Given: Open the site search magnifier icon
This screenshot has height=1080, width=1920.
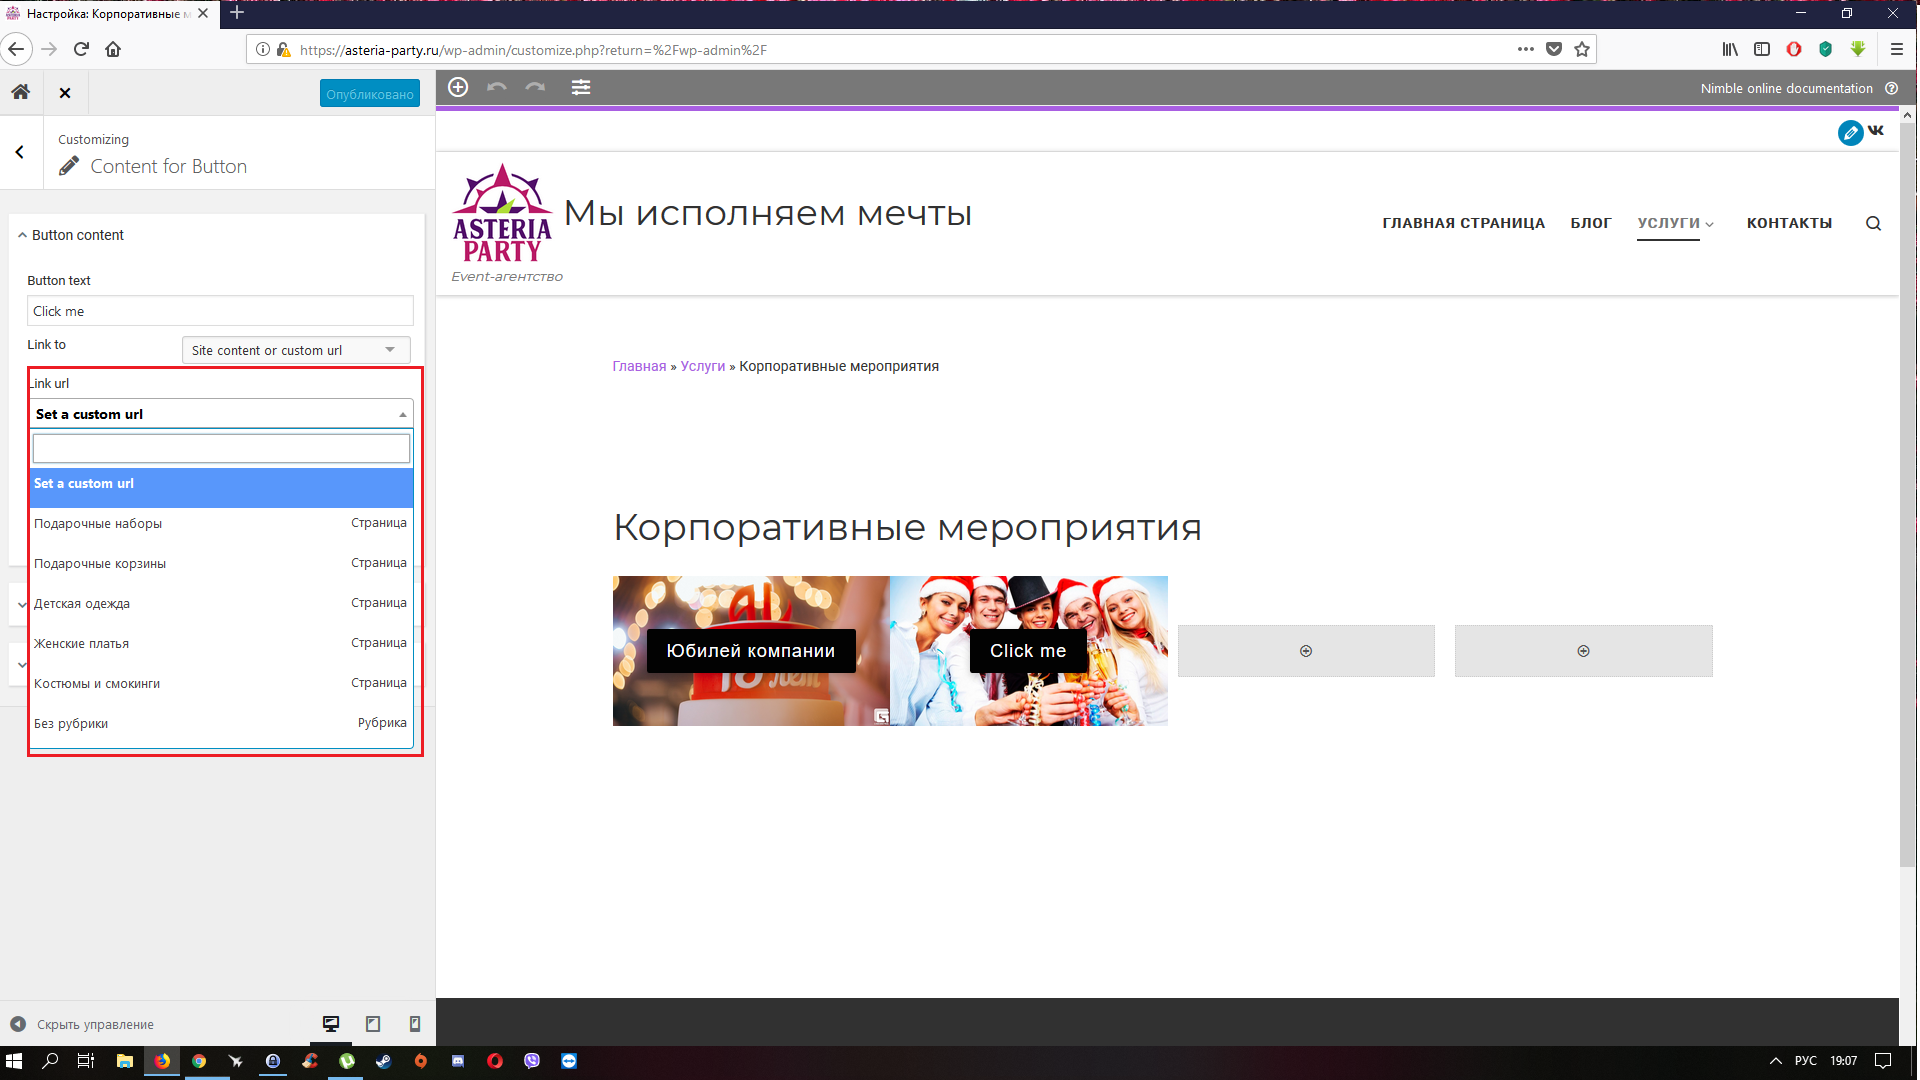Looking at the screenshot, I should coord(1873,223).
